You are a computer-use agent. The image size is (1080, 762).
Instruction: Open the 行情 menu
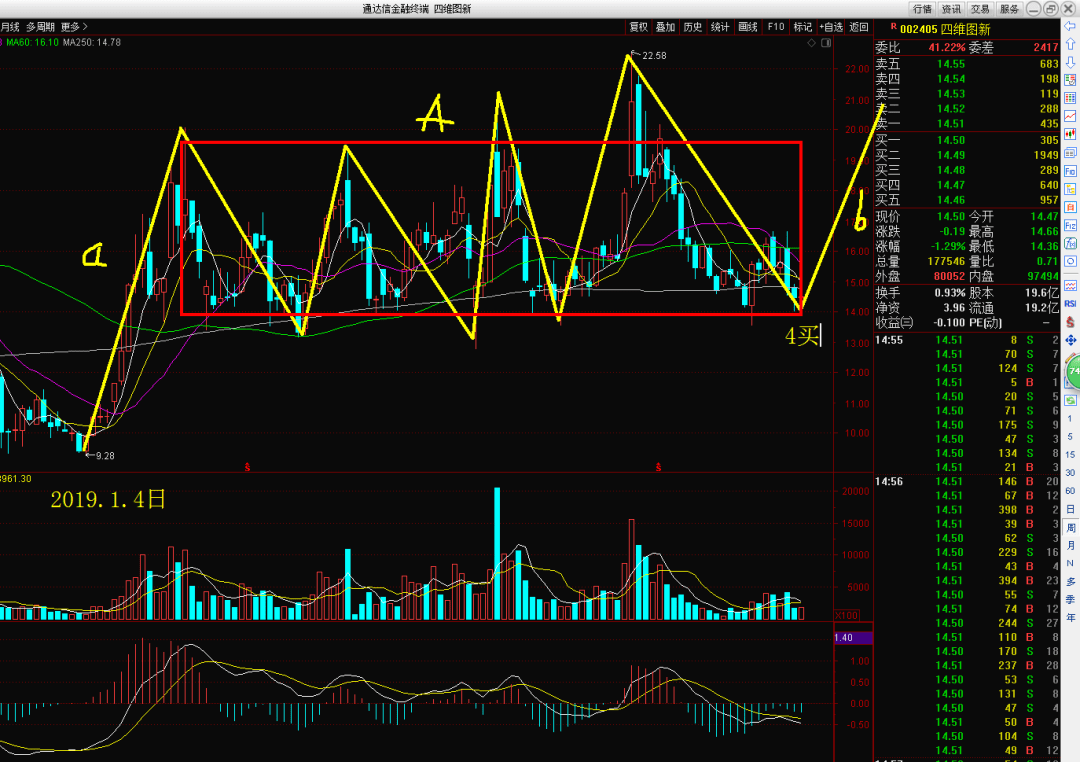(x=922, y=9)
